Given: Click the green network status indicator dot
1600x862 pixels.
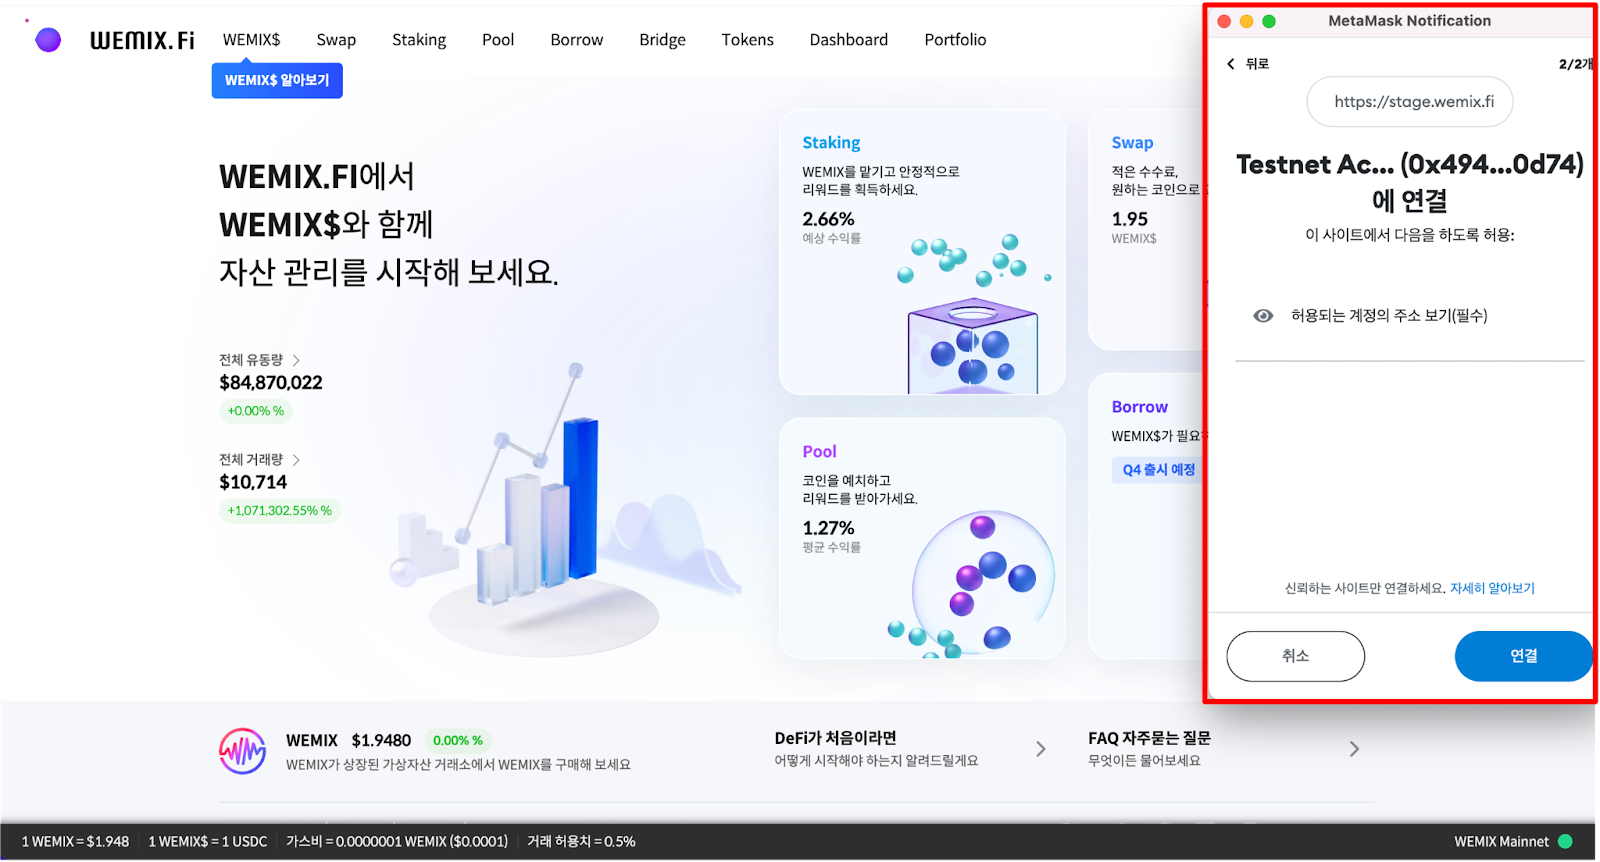Looking at the screenshot, I should tap(1565, 842).
